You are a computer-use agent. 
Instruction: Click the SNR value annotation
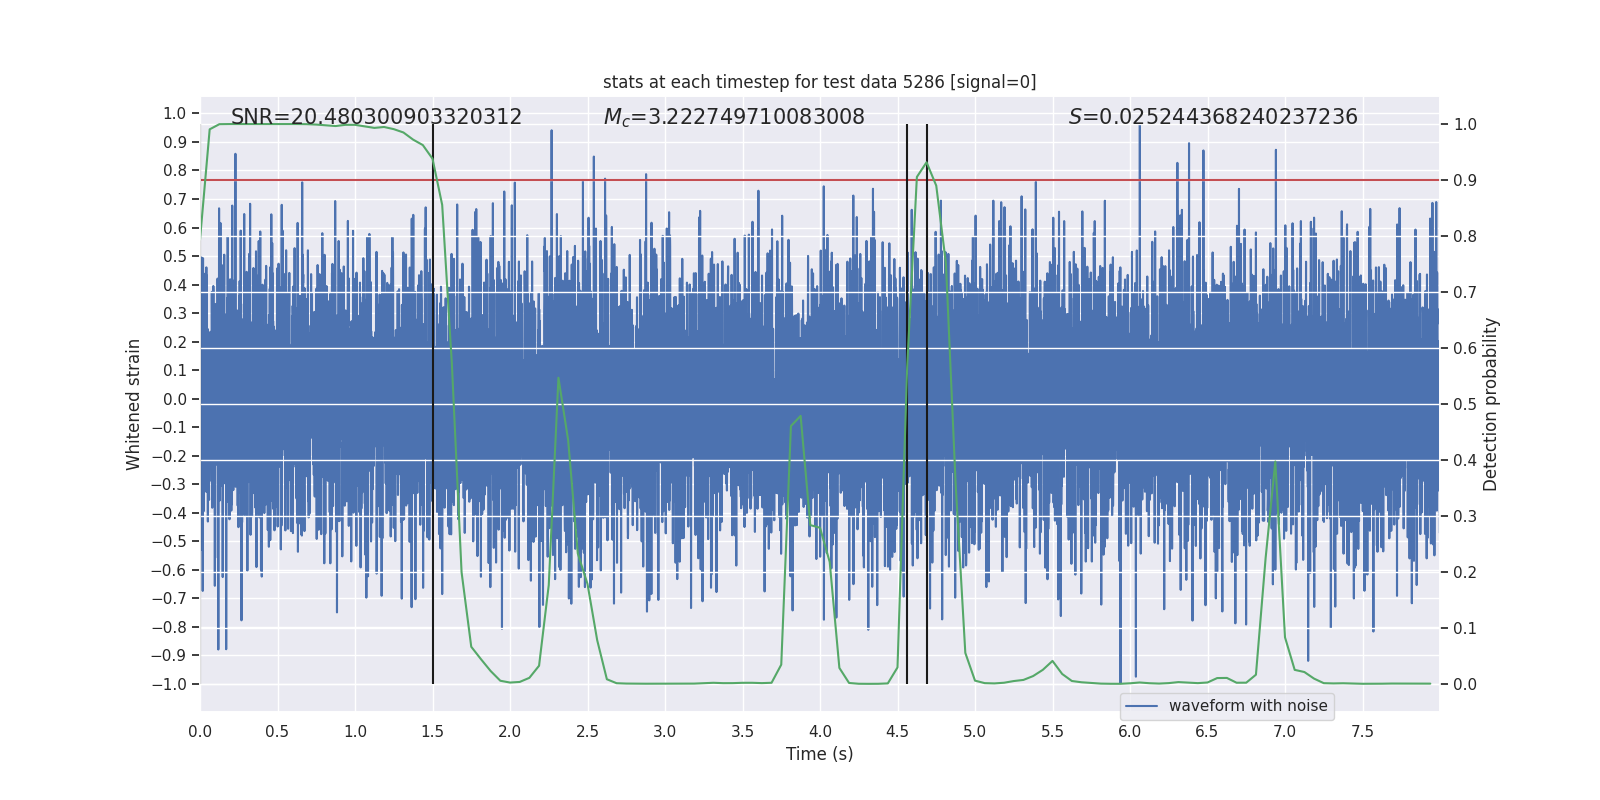pyautogui.click(x=376, y=117)
